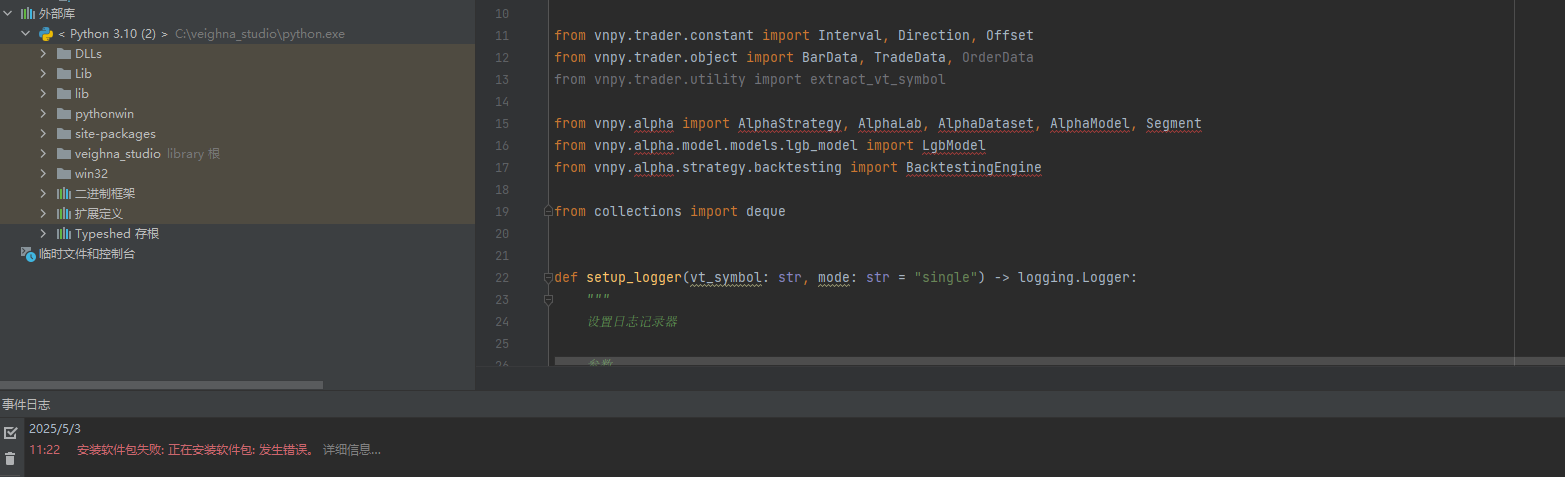Fold the setup_logger function at line 22
1565x477 pixels.
click(x=547, y=277)
